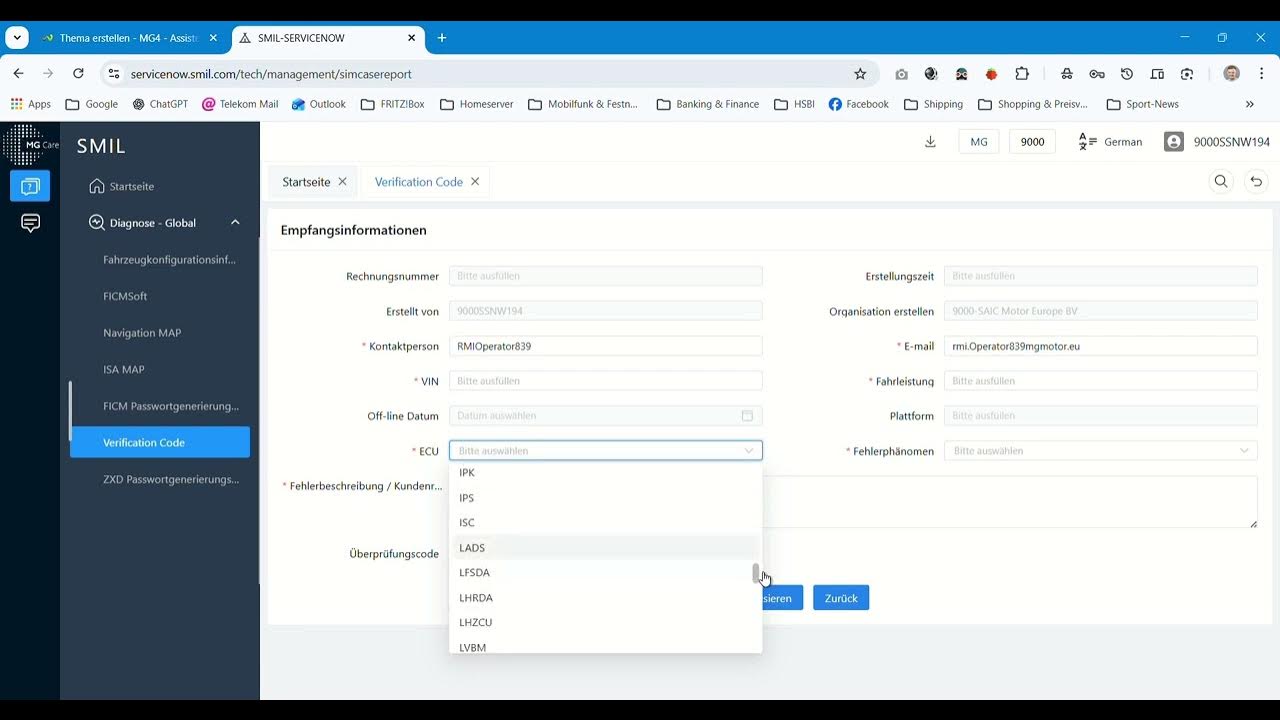
Task: Switch to the Startseite tab
Action: pyautogui.click(x=306, y=182)
